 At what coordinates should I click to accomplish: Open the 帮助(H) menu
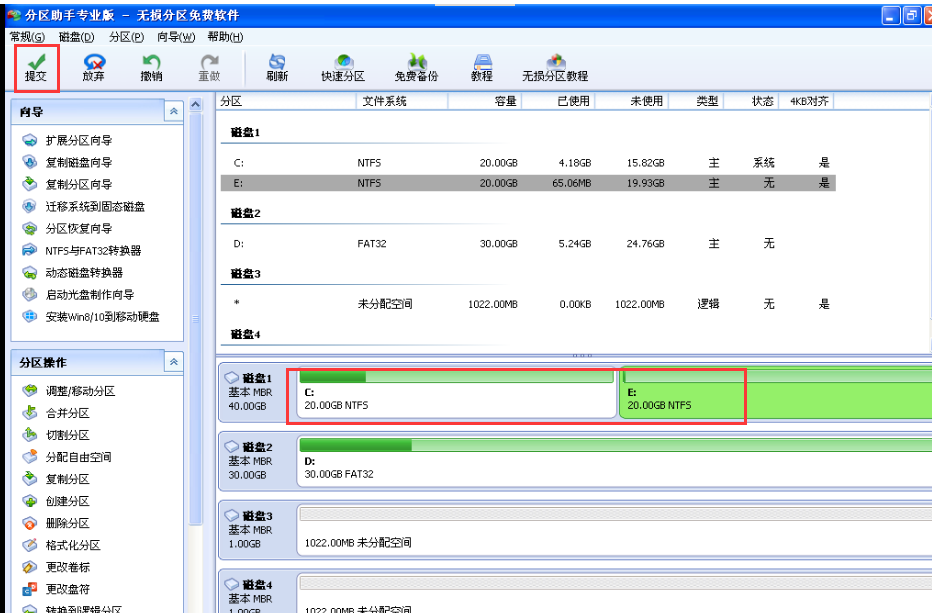coord(225,37)
